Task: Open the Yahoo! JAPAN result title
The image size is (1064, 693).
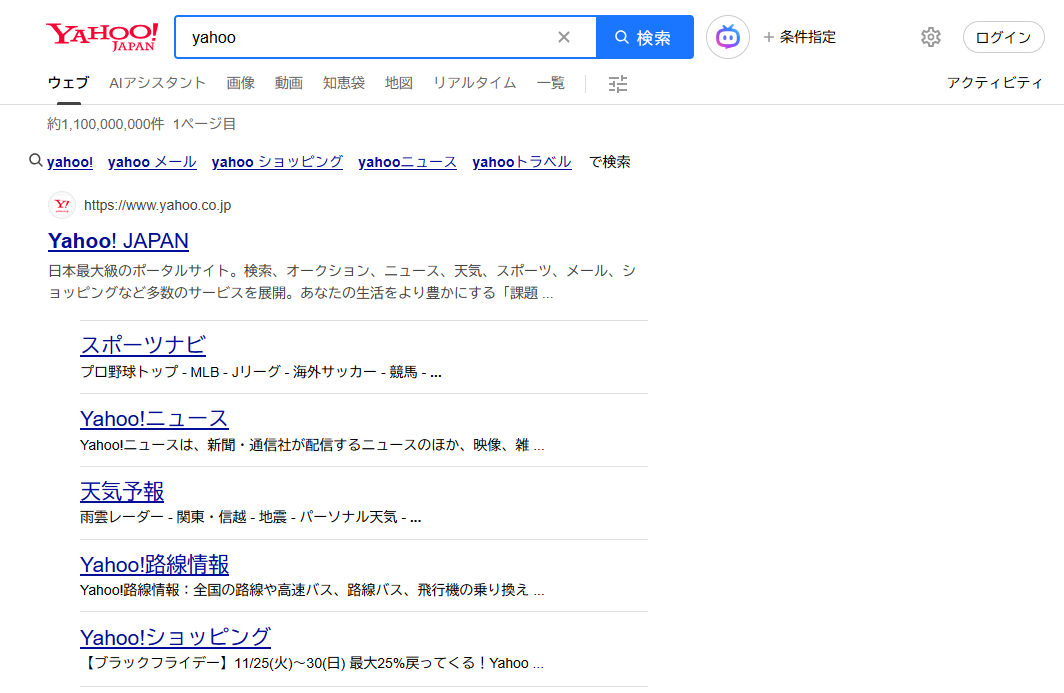Action: click(x=118, y=241)
